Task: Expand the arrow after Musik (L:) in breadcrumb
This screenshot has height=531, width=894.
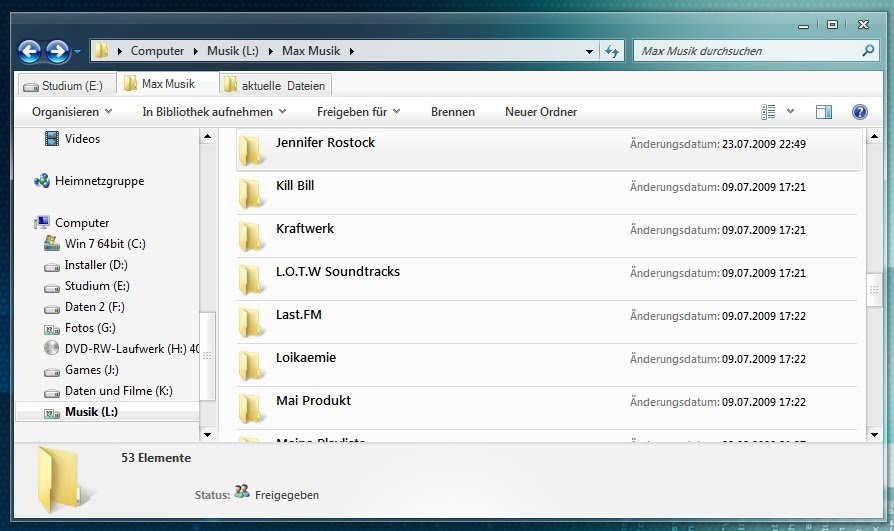Action: [x=270, y=51]
